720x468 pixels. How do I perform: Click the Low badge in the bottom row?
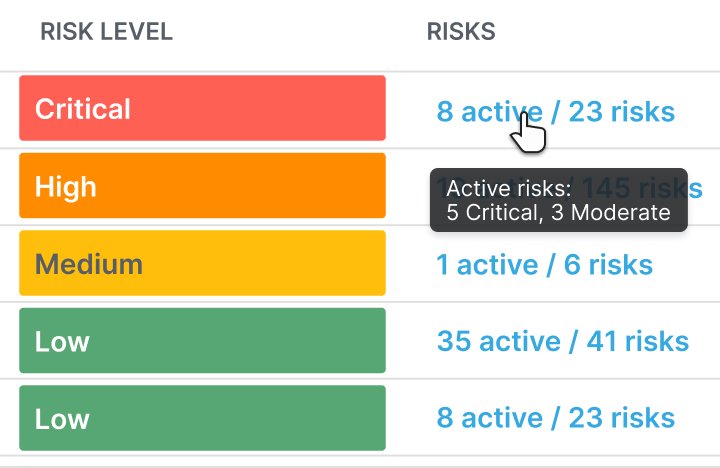(x=202, y=418)
